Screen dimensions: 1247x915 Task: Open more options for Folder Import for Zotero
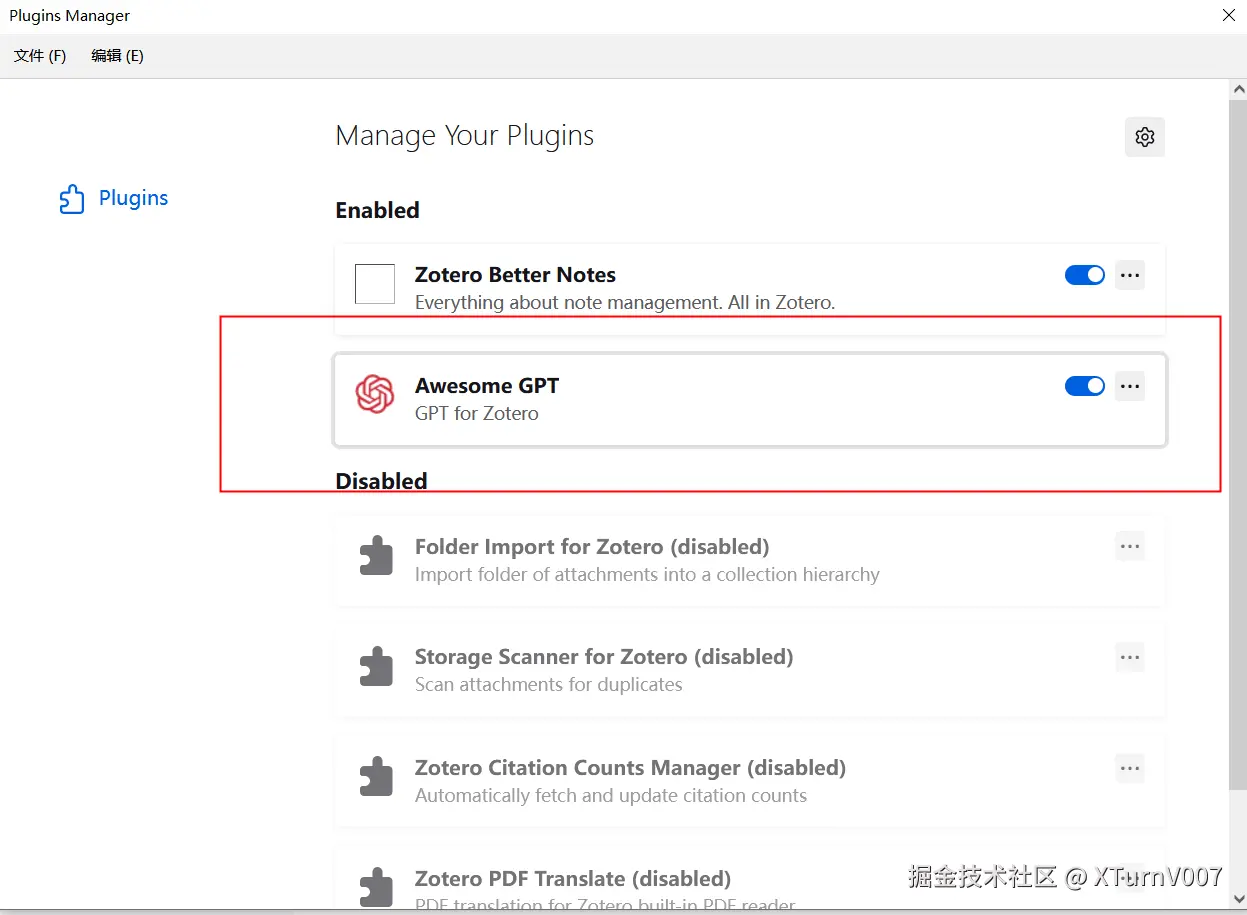coord(1130,547)
